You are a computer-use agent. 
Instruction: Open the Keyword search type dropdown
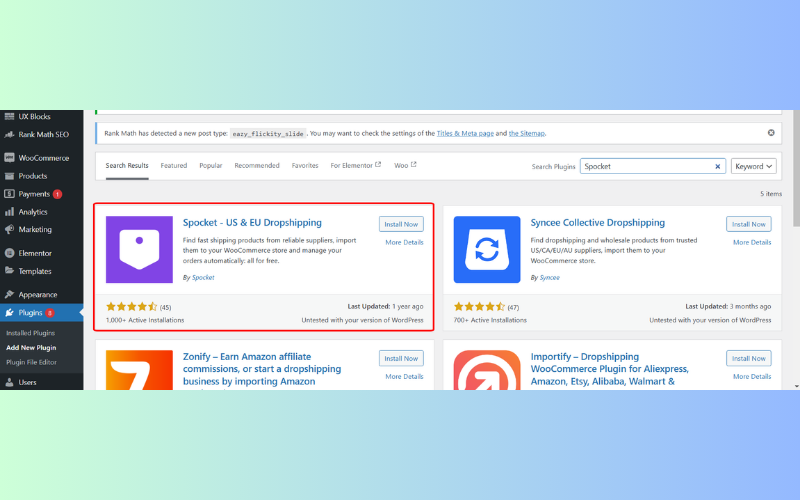pos(754,166)
